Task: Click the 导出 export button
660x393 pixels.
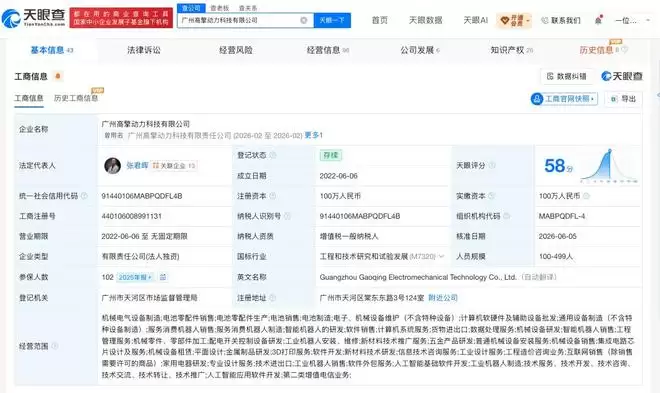Action: point(623,99)
